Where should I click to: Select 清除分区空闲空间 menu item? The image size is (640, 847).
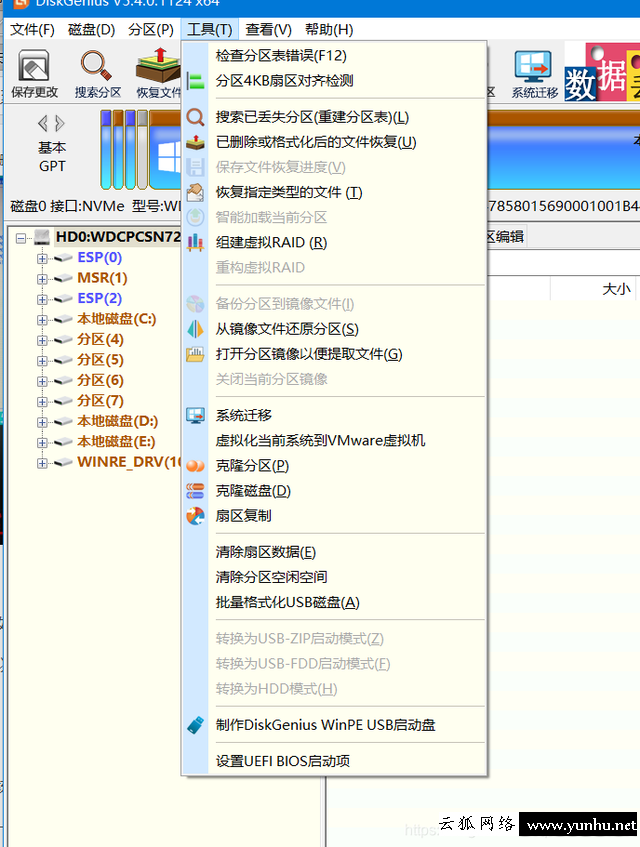[335, 577]
